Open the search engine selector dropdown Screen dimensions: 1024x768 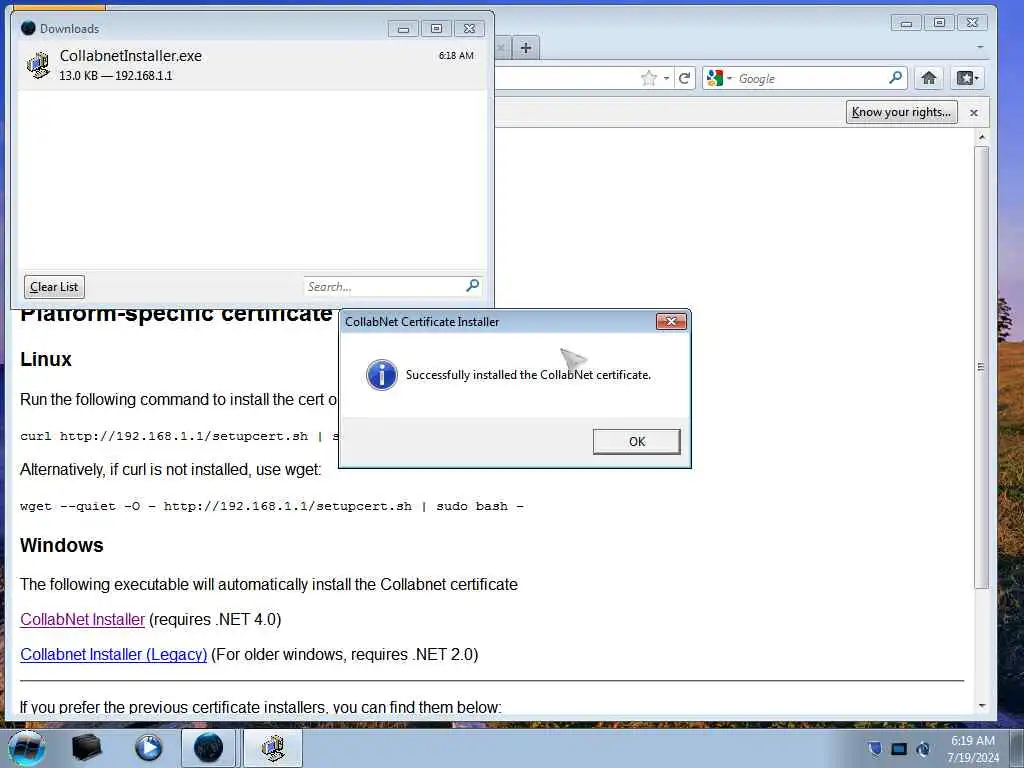[719, 78]
